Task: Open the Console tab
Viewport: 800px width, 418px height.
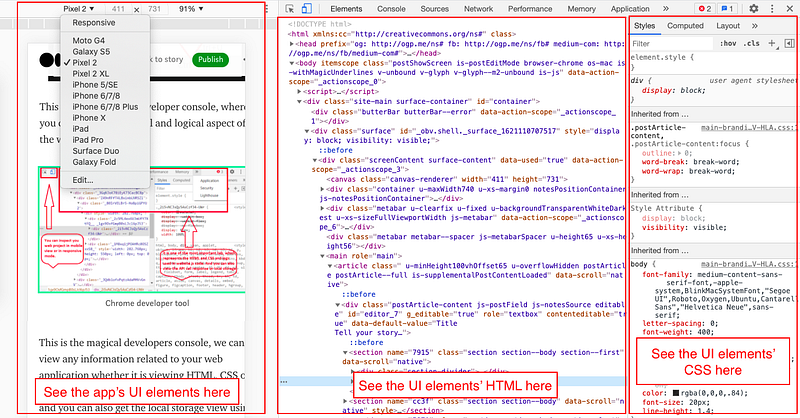Action: [391, 9]
